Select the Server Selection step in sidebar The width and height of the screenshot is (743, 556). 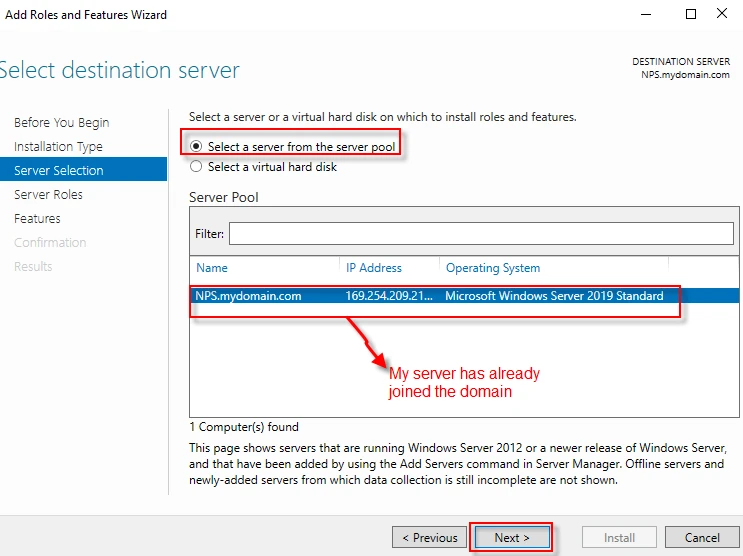point(59,170)
